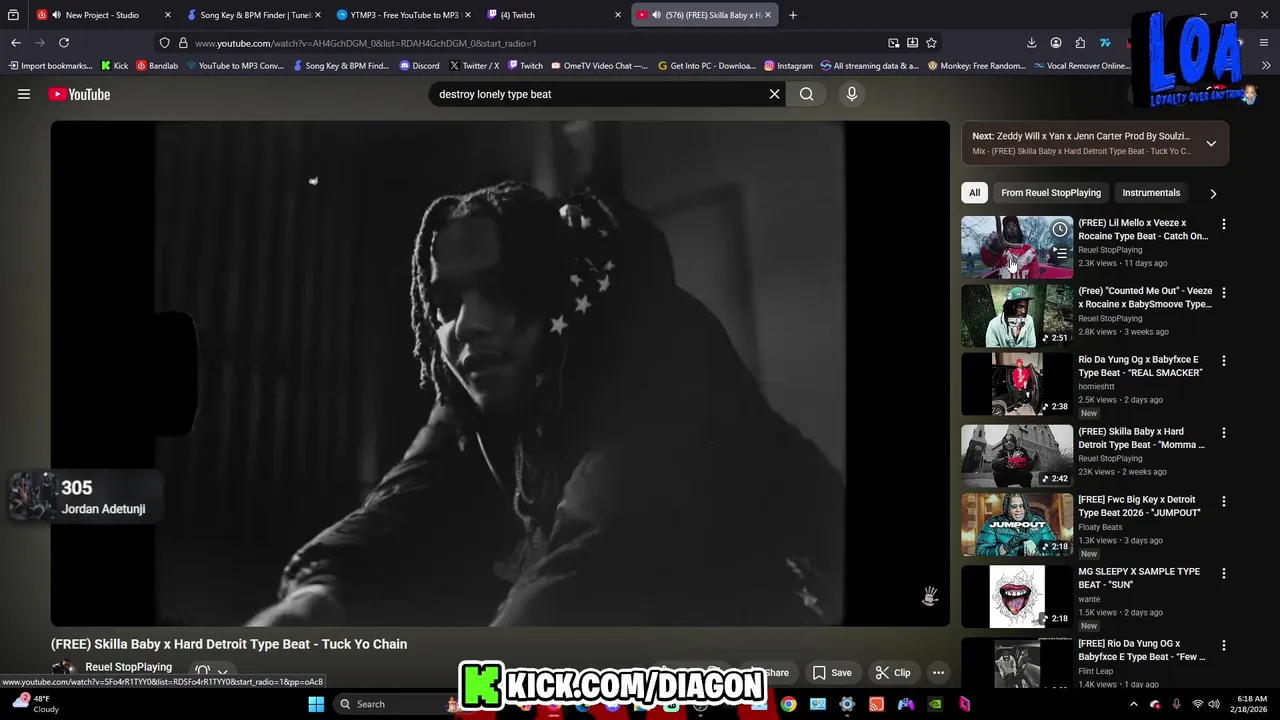The width and height of the screenshot is (1280, 720).
Task: Open the 'Lil Mello x Veeze' video thumbnail
Action: click(x=1017, y=247)
